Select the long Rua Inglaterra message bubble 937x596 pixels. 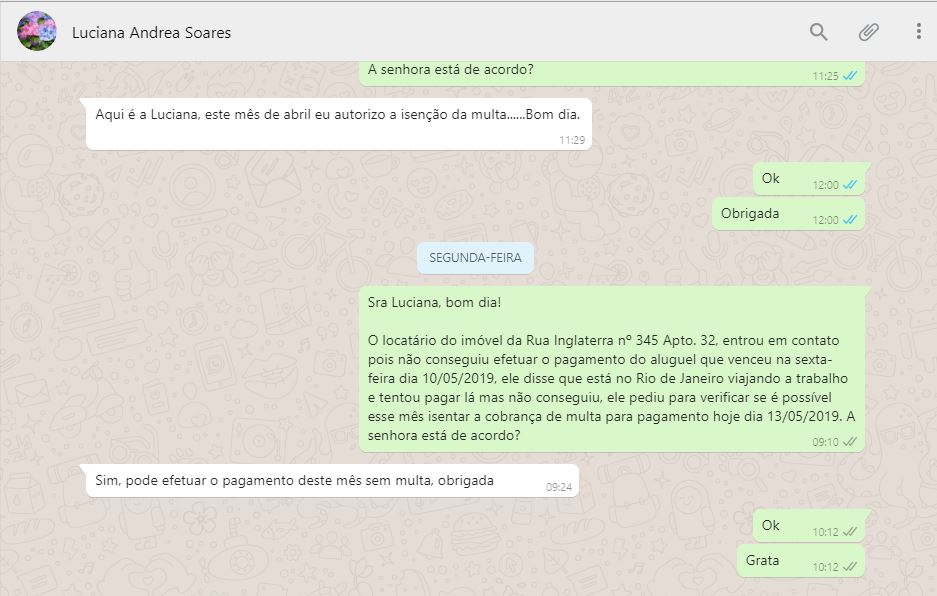(612, 369)
